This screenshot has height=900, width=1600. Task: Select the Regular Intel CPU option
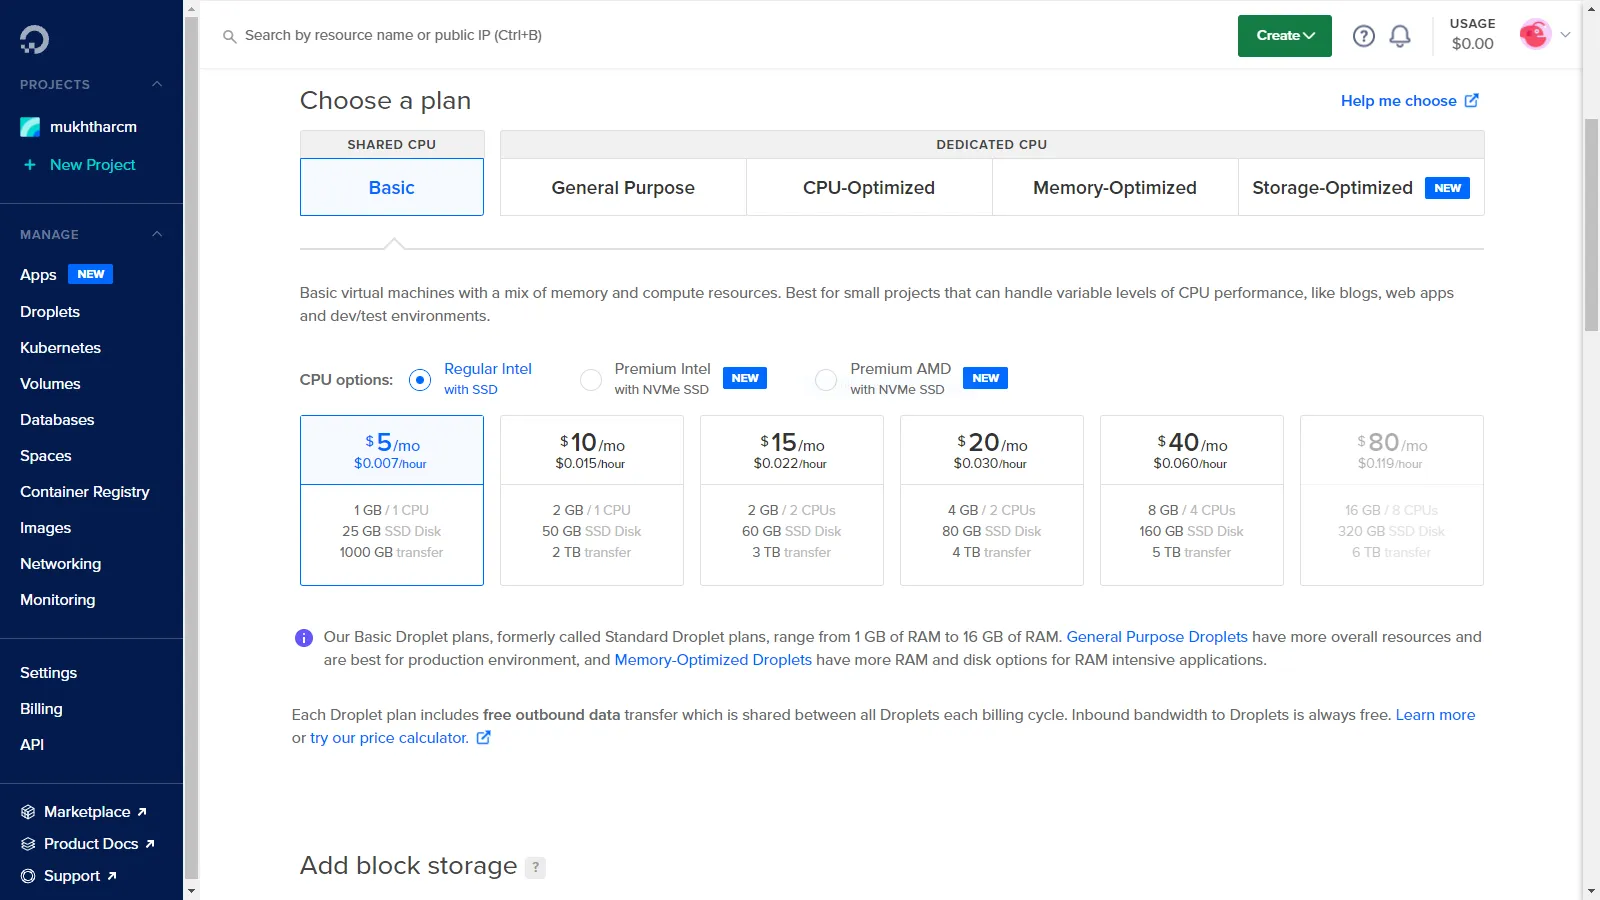click(x=420, y=380)
